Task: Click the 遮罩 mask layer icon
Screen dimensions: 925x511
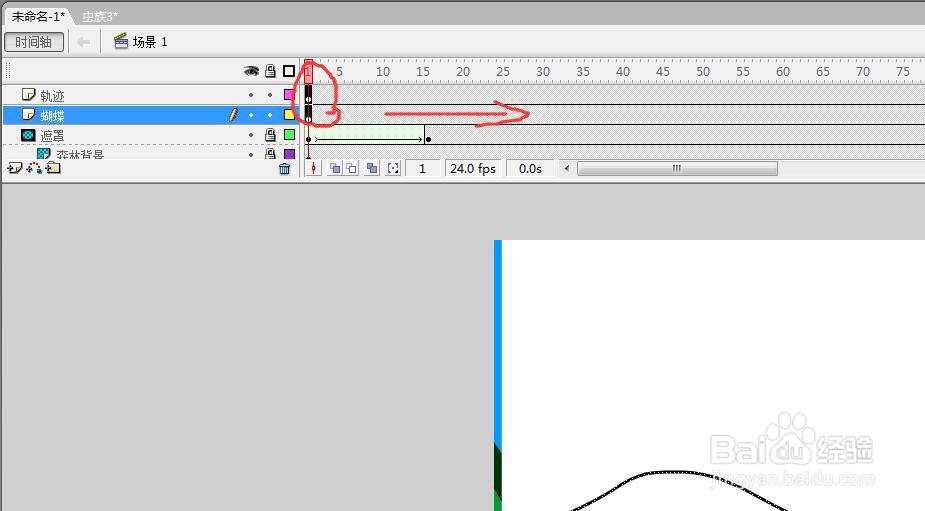Action: tap(28, 135)
